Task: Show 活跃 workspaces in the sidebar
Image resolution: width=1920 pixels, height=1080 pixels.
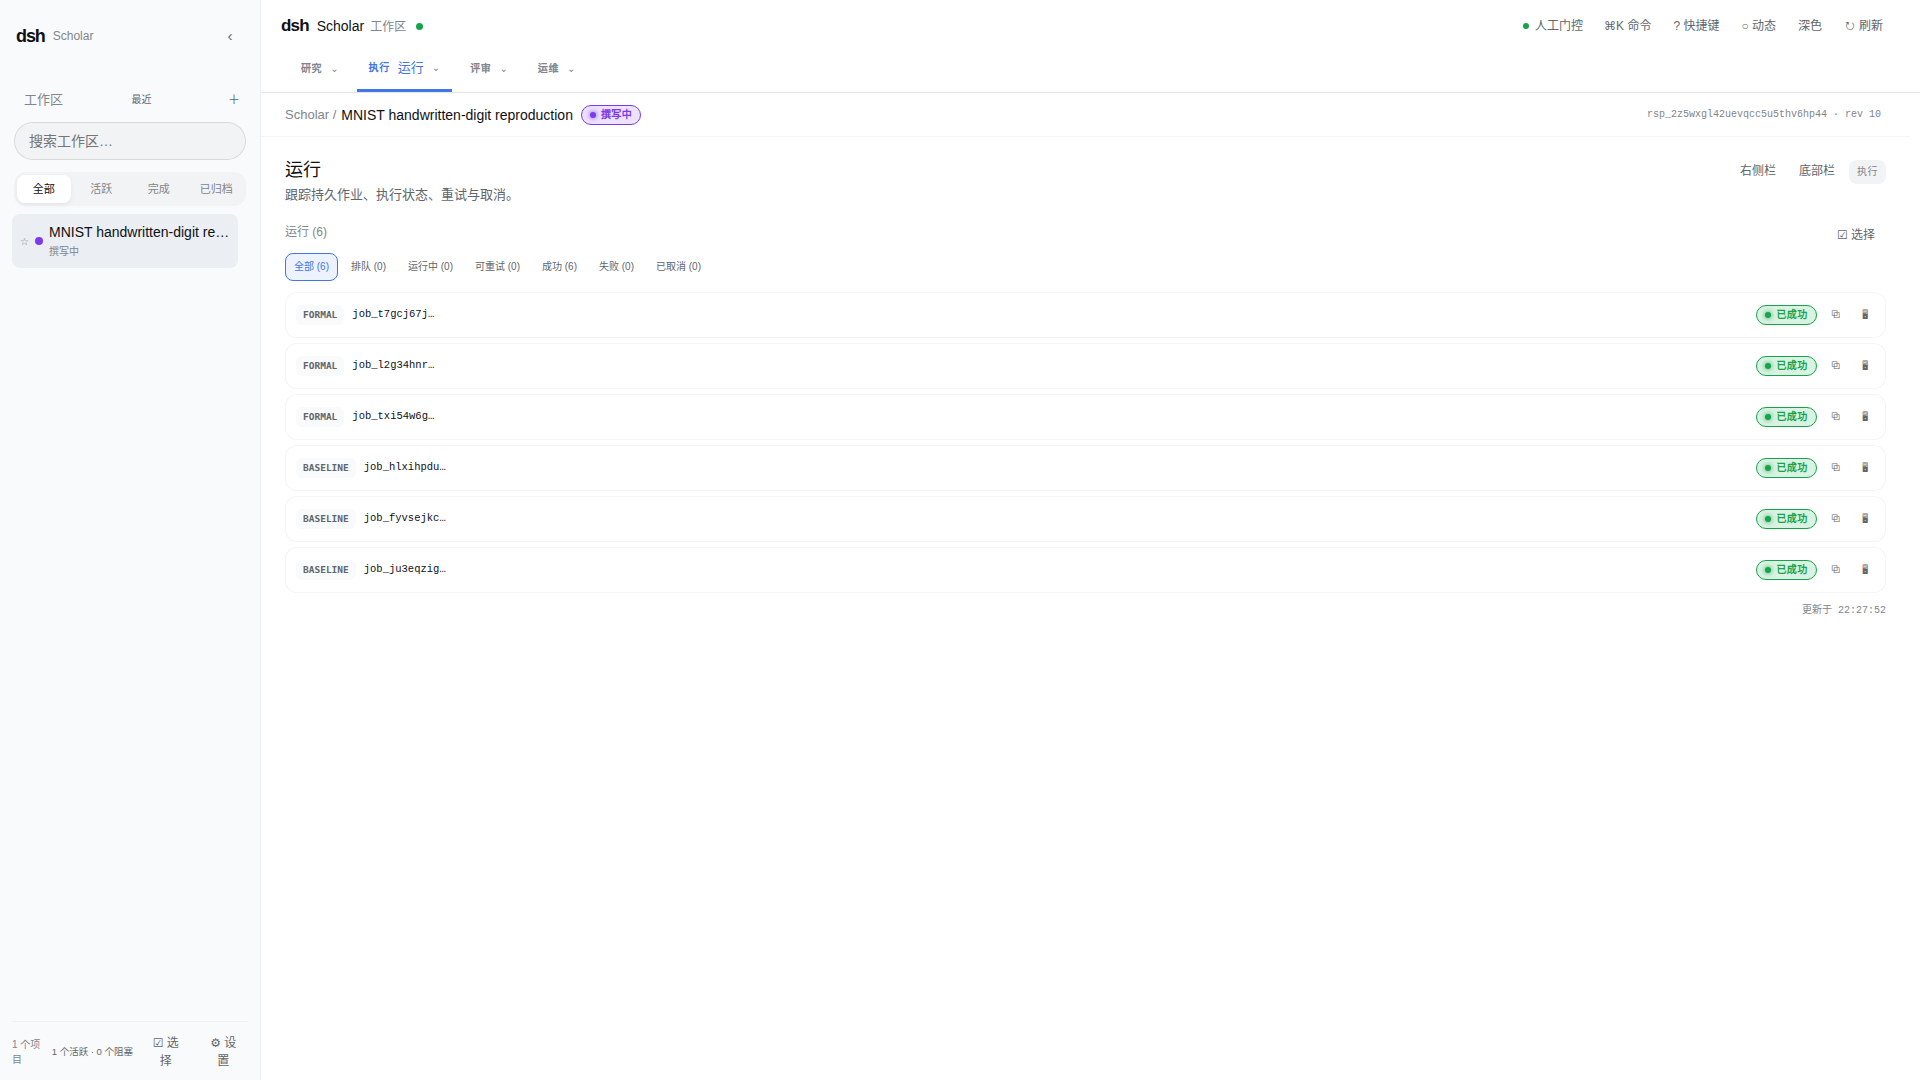Action: 101,189
